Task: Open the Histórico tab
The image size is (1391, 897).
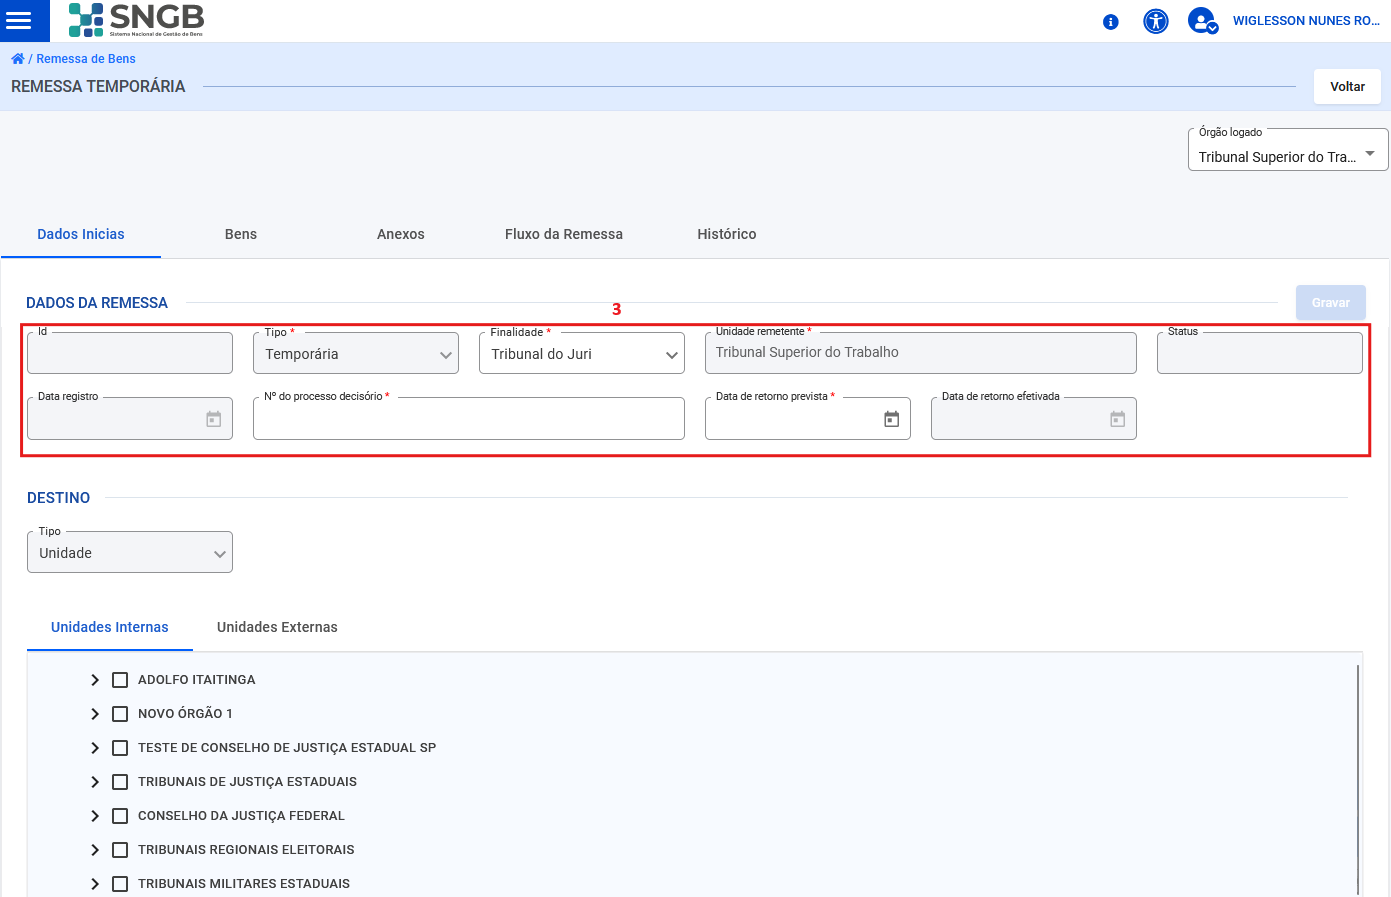Action: tap(727, 234)
